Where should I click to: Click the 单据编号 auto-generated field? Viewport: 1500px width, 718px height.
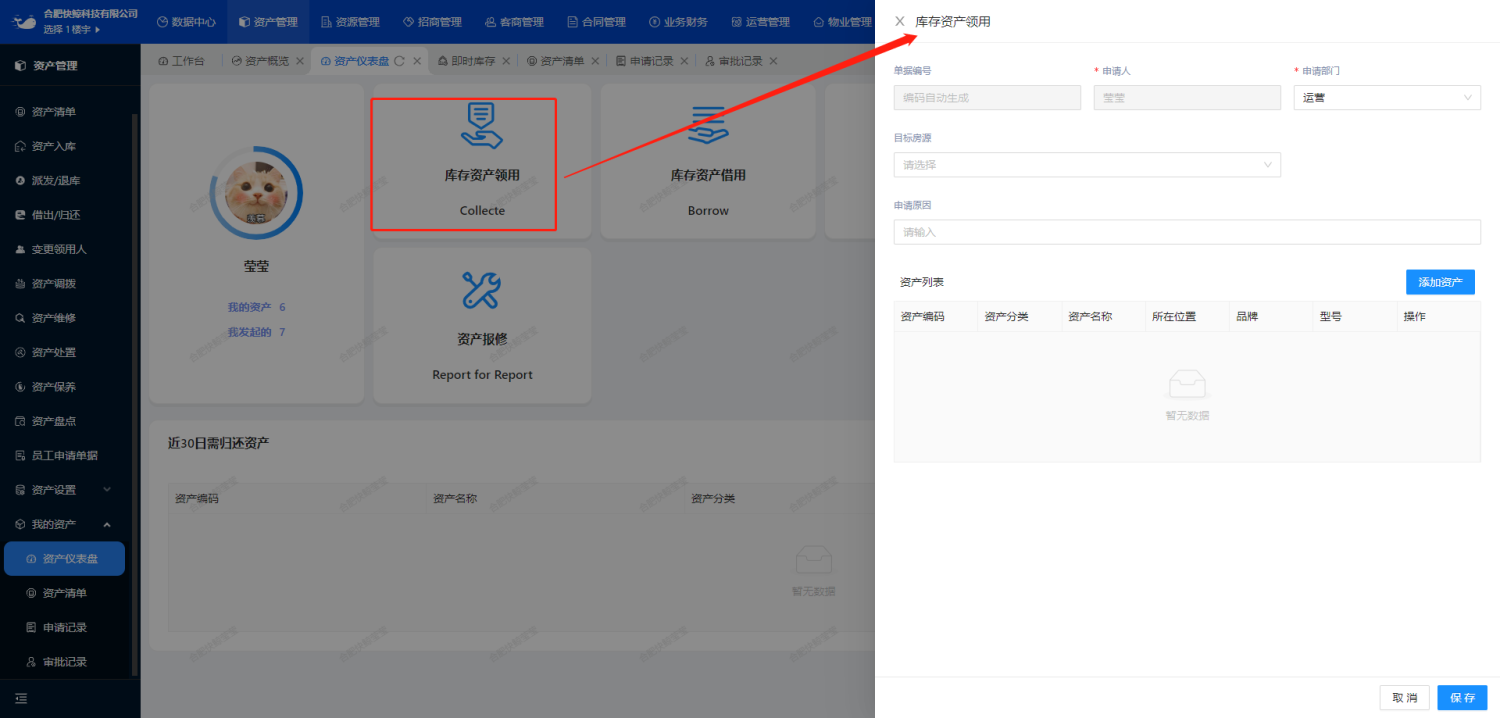tap(987, 97)
